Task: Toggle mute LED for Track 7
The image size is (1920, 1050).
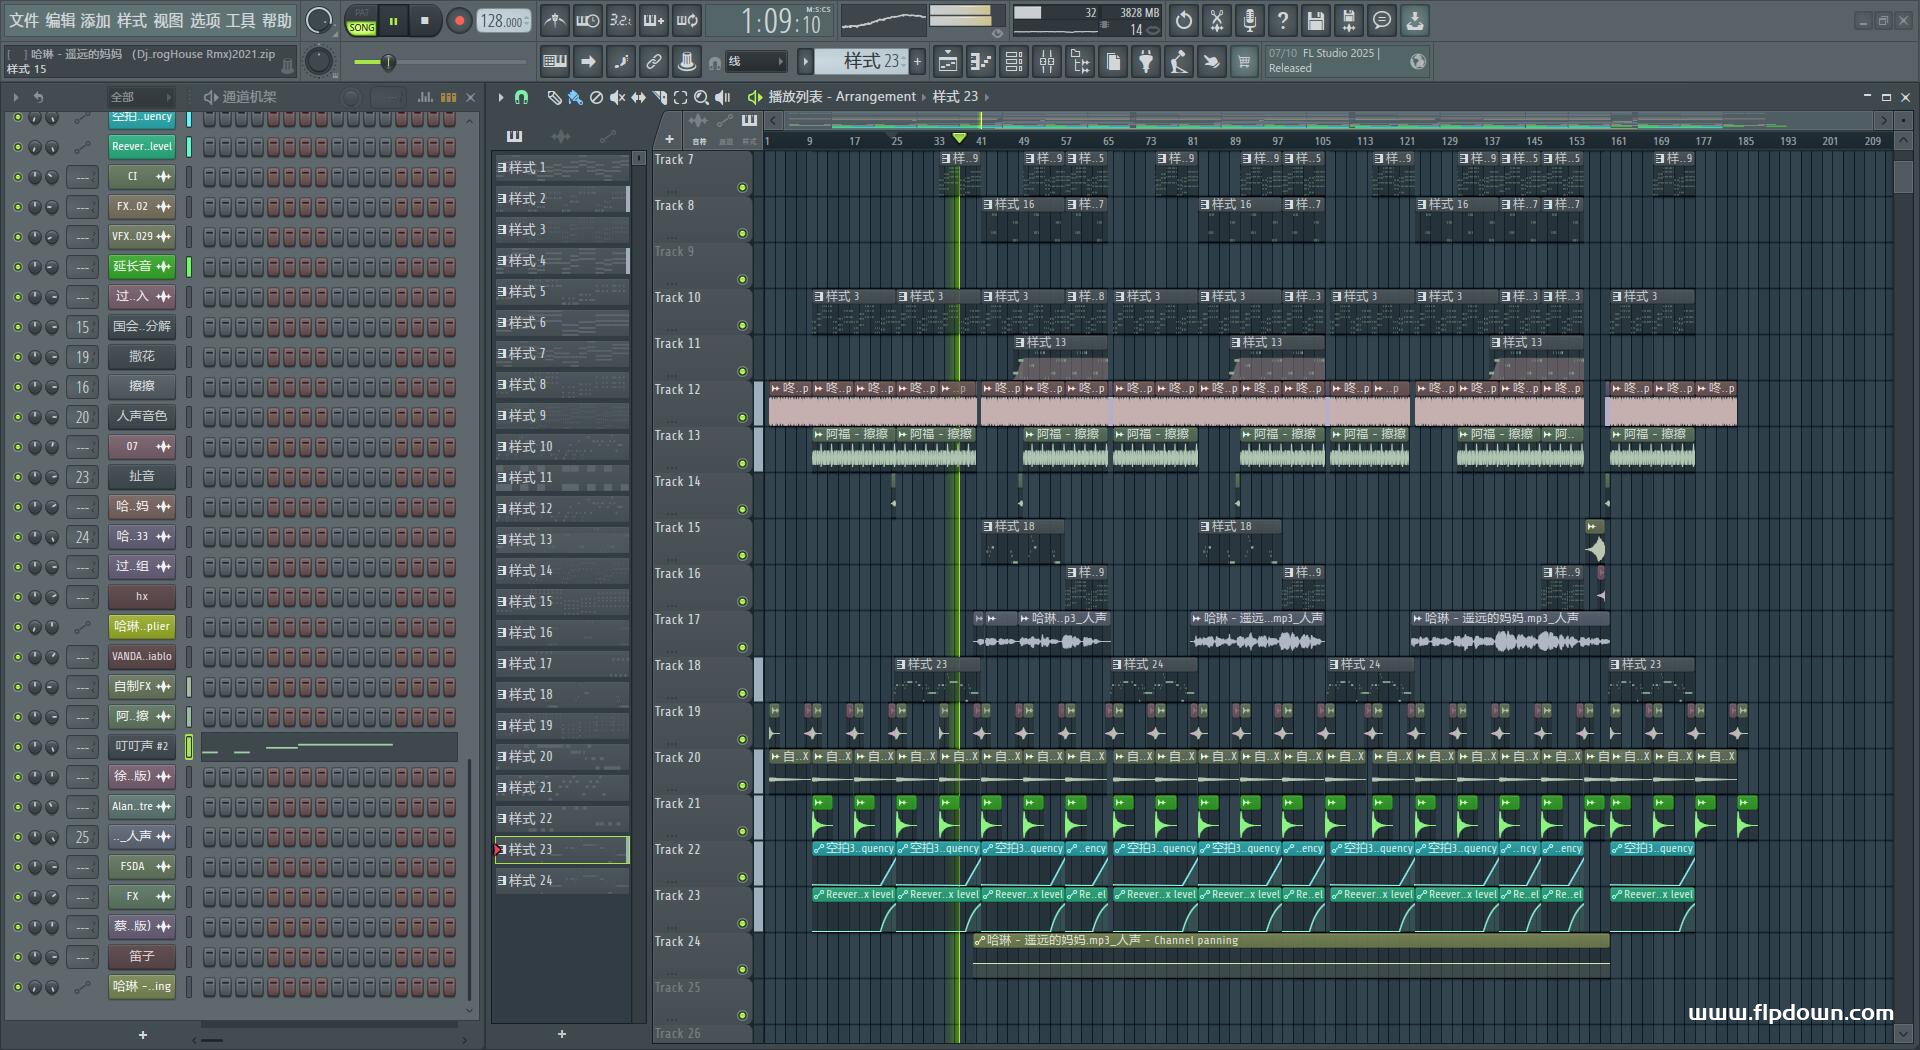Action: pos(742,188)
